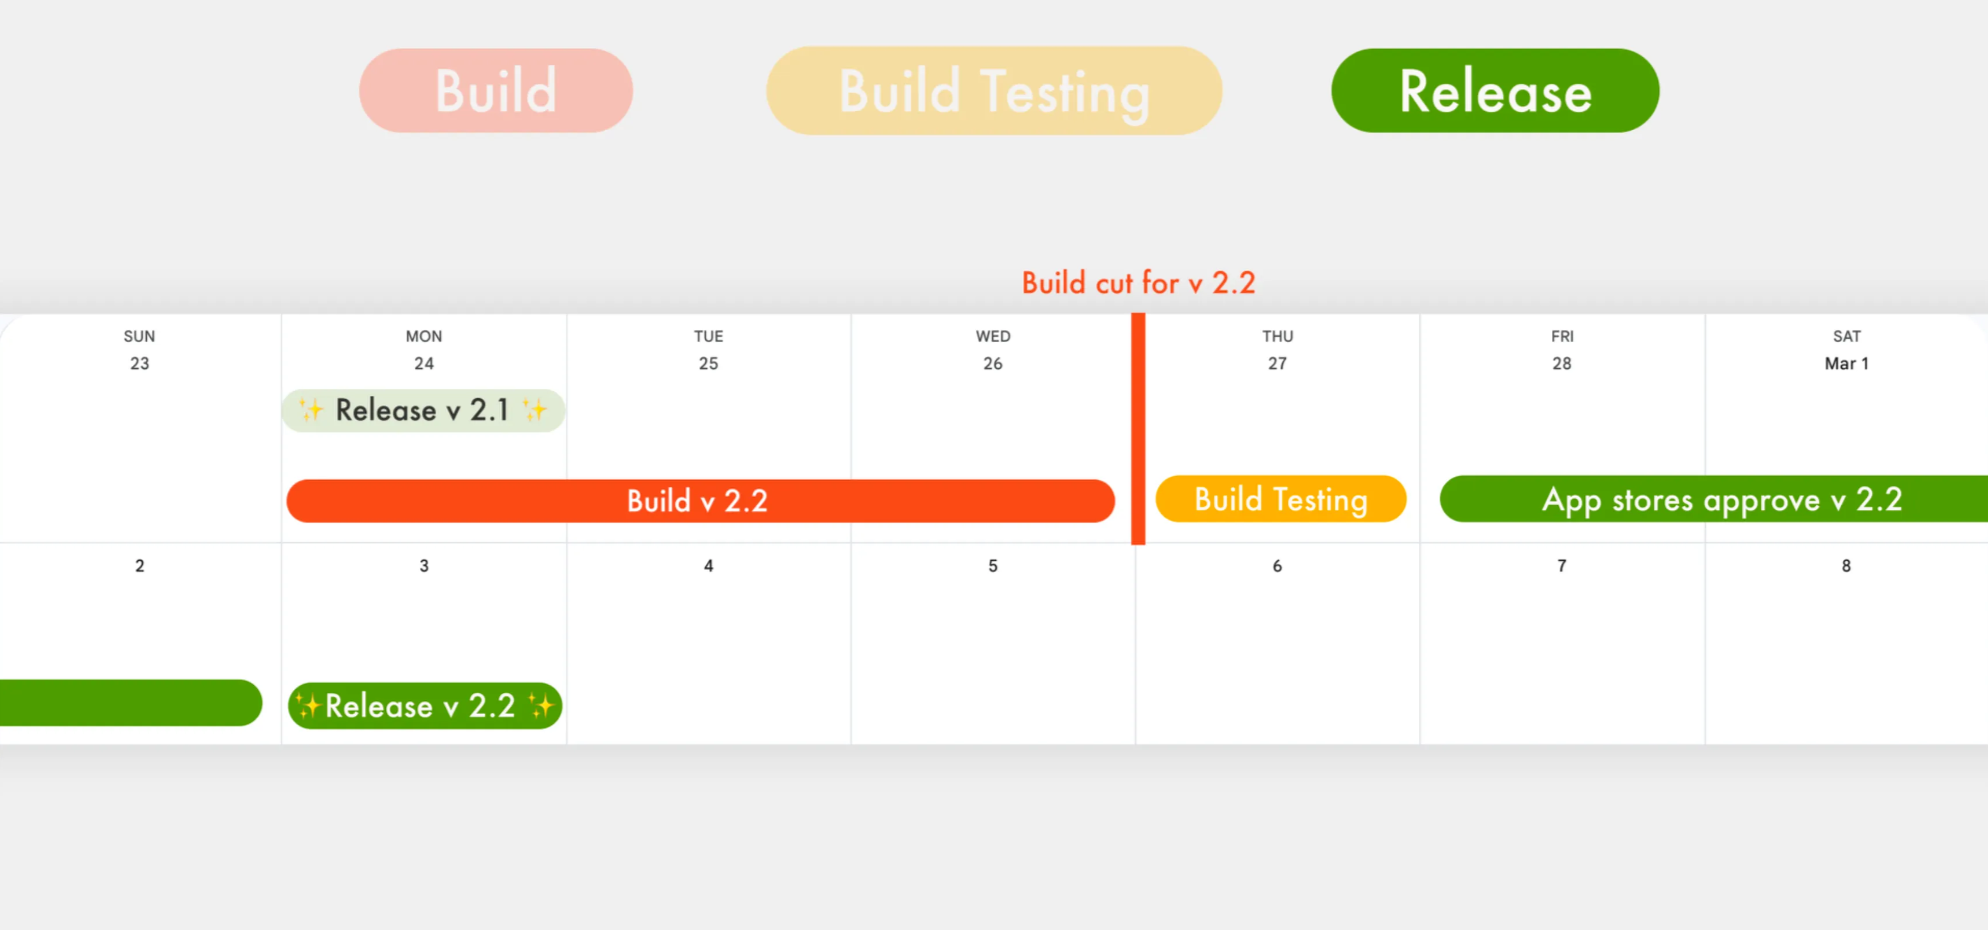The width and height of the screenshot is (1988, 930).
Task: Click the Build cut for v 2.2 label
Action: tap(1138, 283)
